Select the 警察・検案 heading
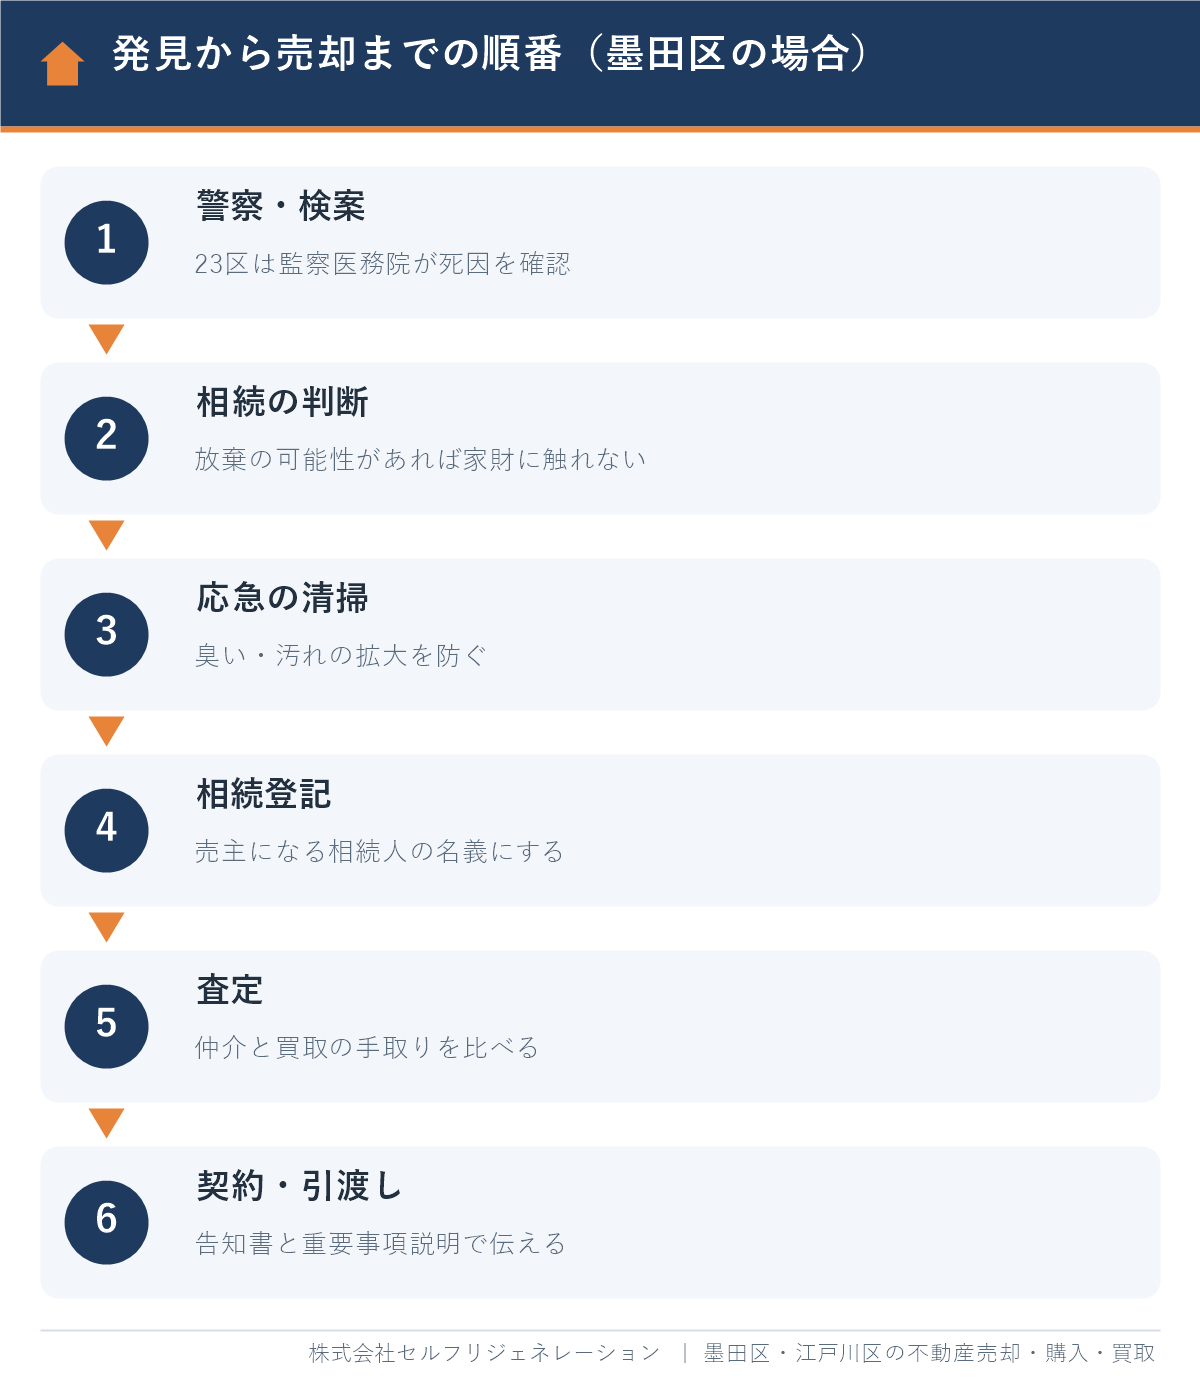 click(281, 206)
